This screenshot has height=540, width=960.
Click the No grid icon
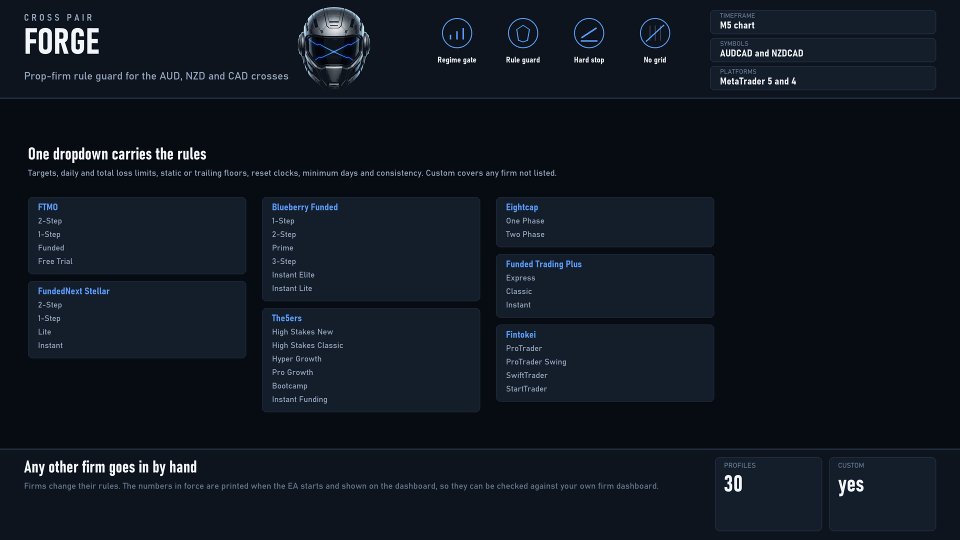(x=655, y=33)
